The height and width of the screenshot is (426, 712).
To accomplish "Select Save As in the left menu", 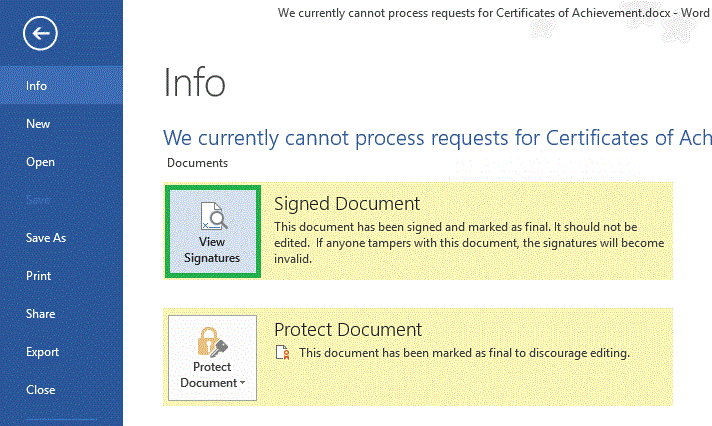I will click(46, 238).
